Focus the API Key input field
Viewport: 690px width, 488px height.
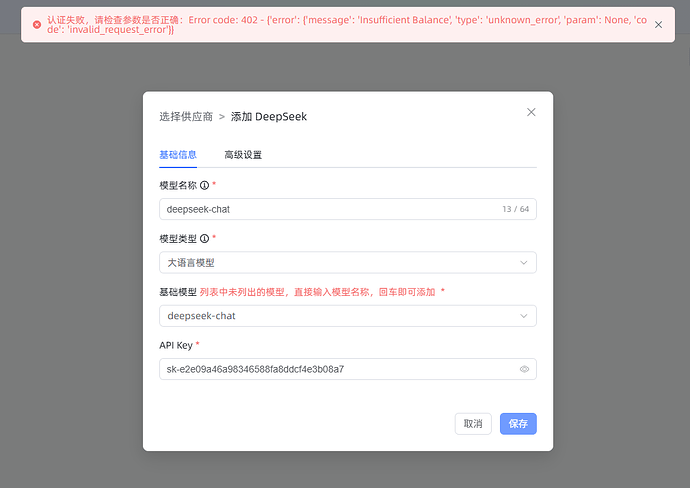348,369
